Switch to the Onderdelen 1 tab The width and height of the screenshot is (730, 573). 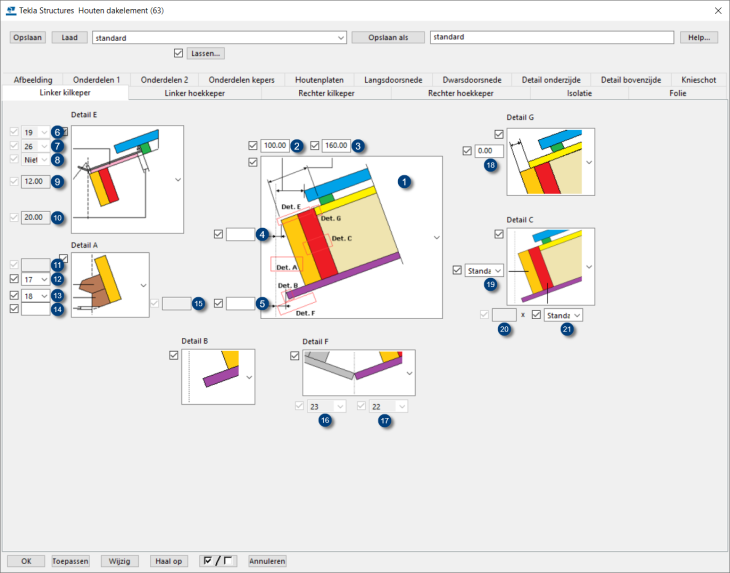[x=96, y=80]
